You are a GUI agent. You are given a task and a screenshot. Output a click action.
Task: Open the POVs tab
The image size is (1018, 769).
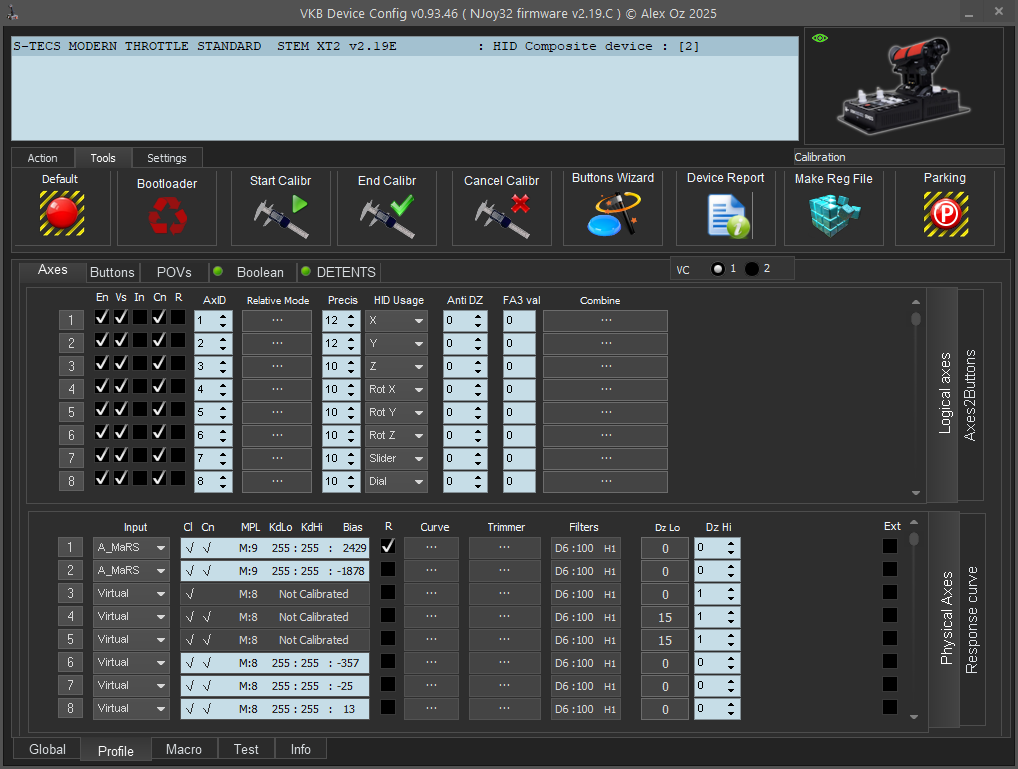(174, 272)
